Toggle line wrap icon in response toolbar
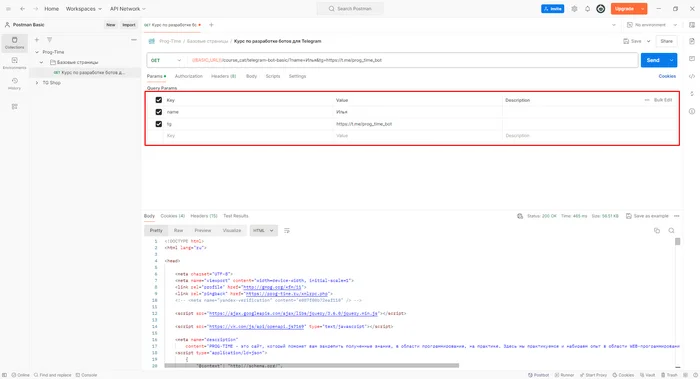The height and width of the screenshot is (379, 700). click(287, 231)
